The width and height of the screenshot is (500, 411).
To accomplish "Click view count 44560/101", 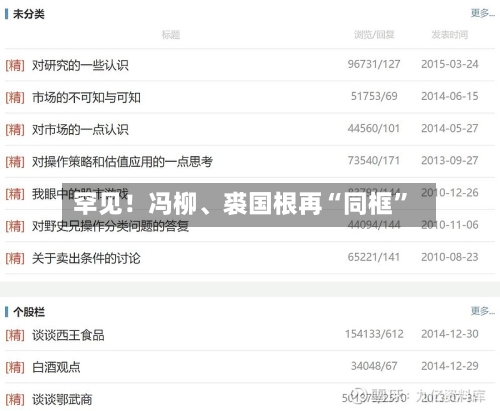I will click(374, 128).
